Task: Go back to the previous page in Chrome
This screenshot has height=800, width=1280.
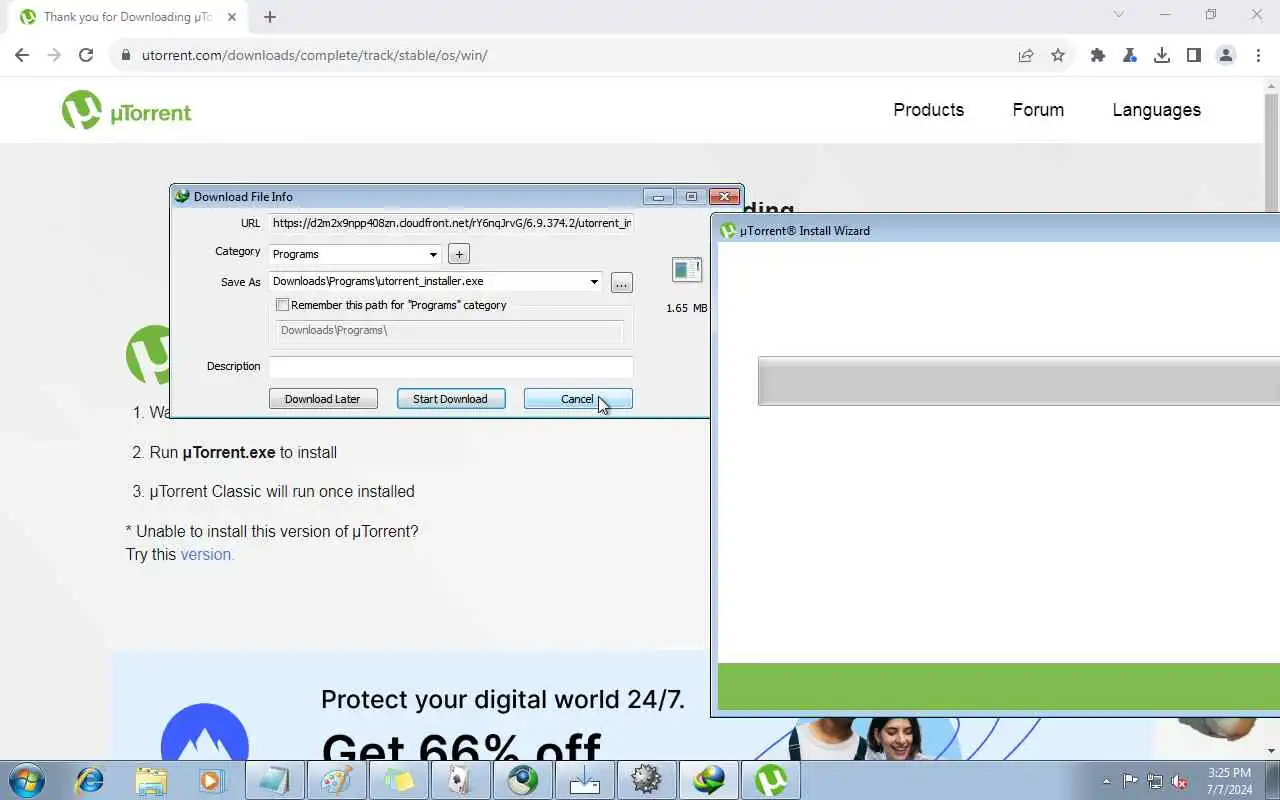Action: [22, 55]
